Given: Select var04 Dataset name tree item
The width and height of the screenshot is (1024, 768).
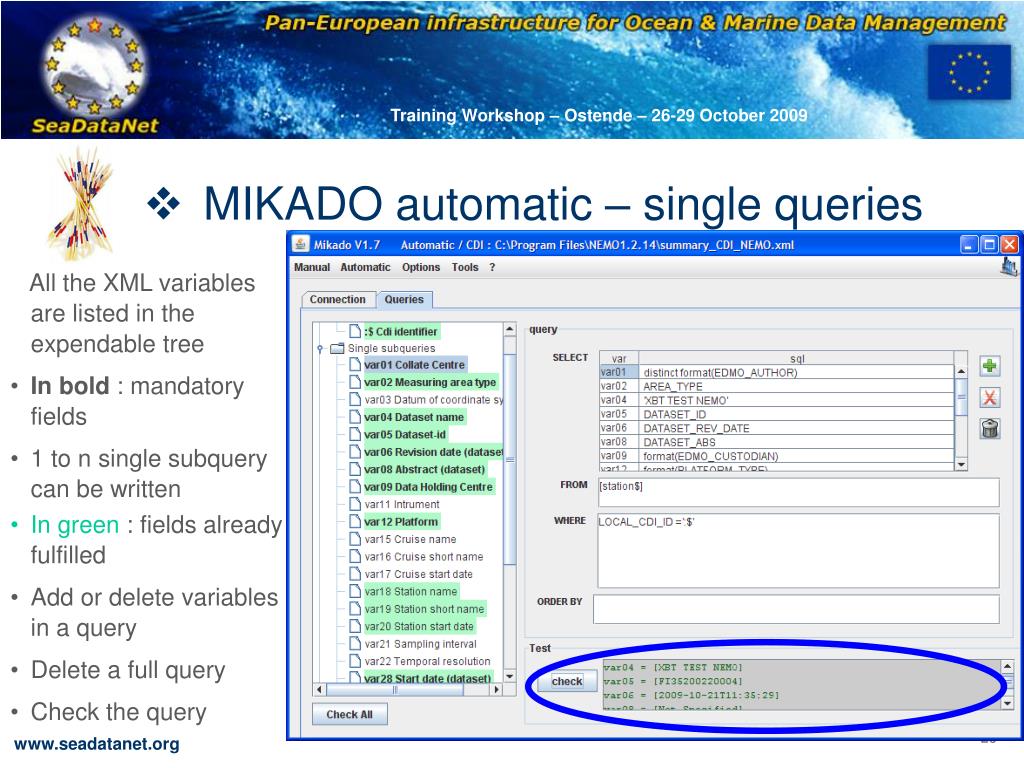Looking at the screenshot, I should tap(414, 417).
